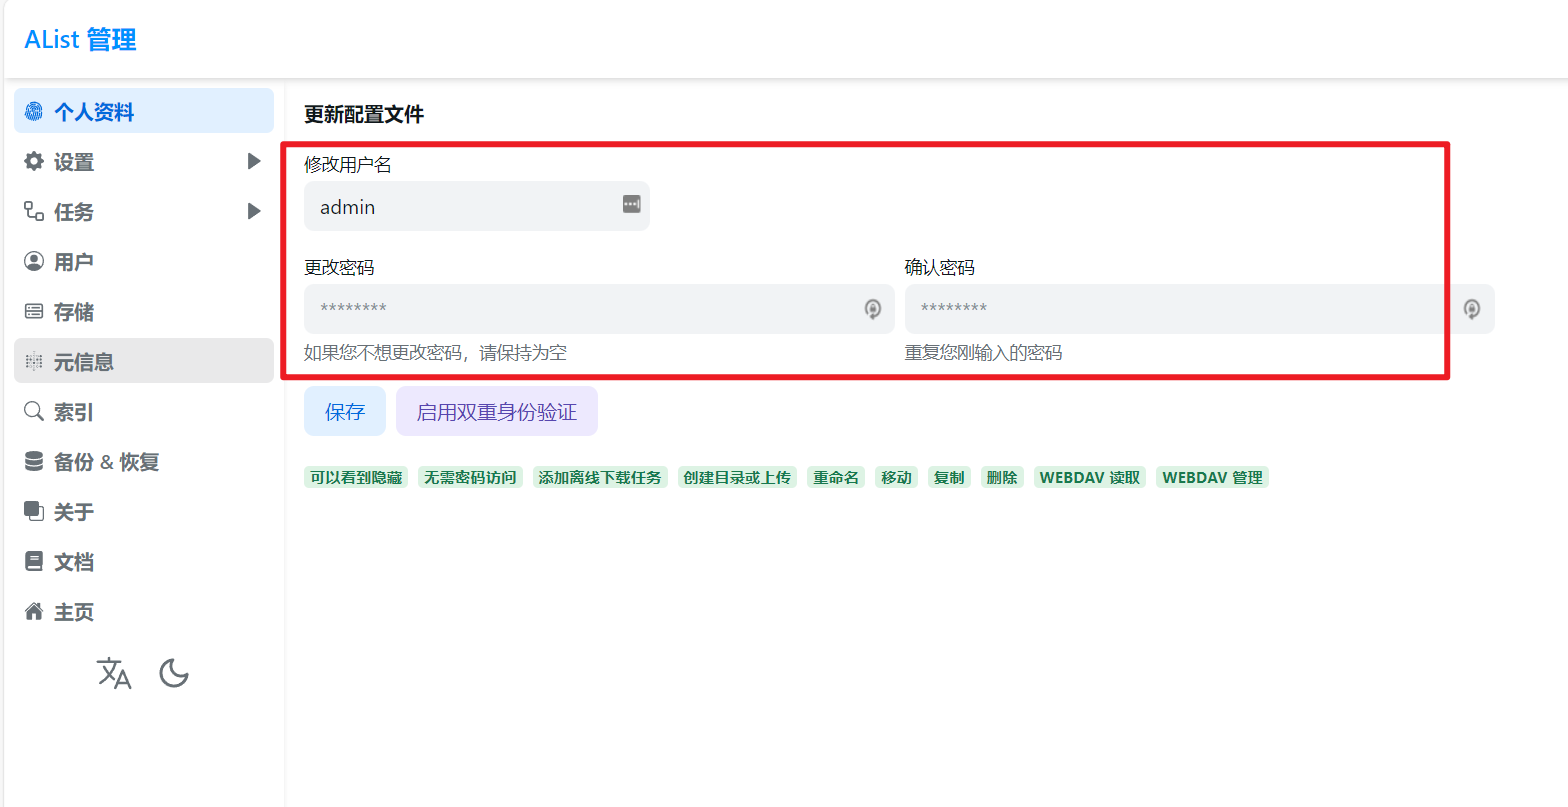Viewport: 1568px width, 807px height.
Task: Click the 复制 permission tag
Action: tap(949, 477)
